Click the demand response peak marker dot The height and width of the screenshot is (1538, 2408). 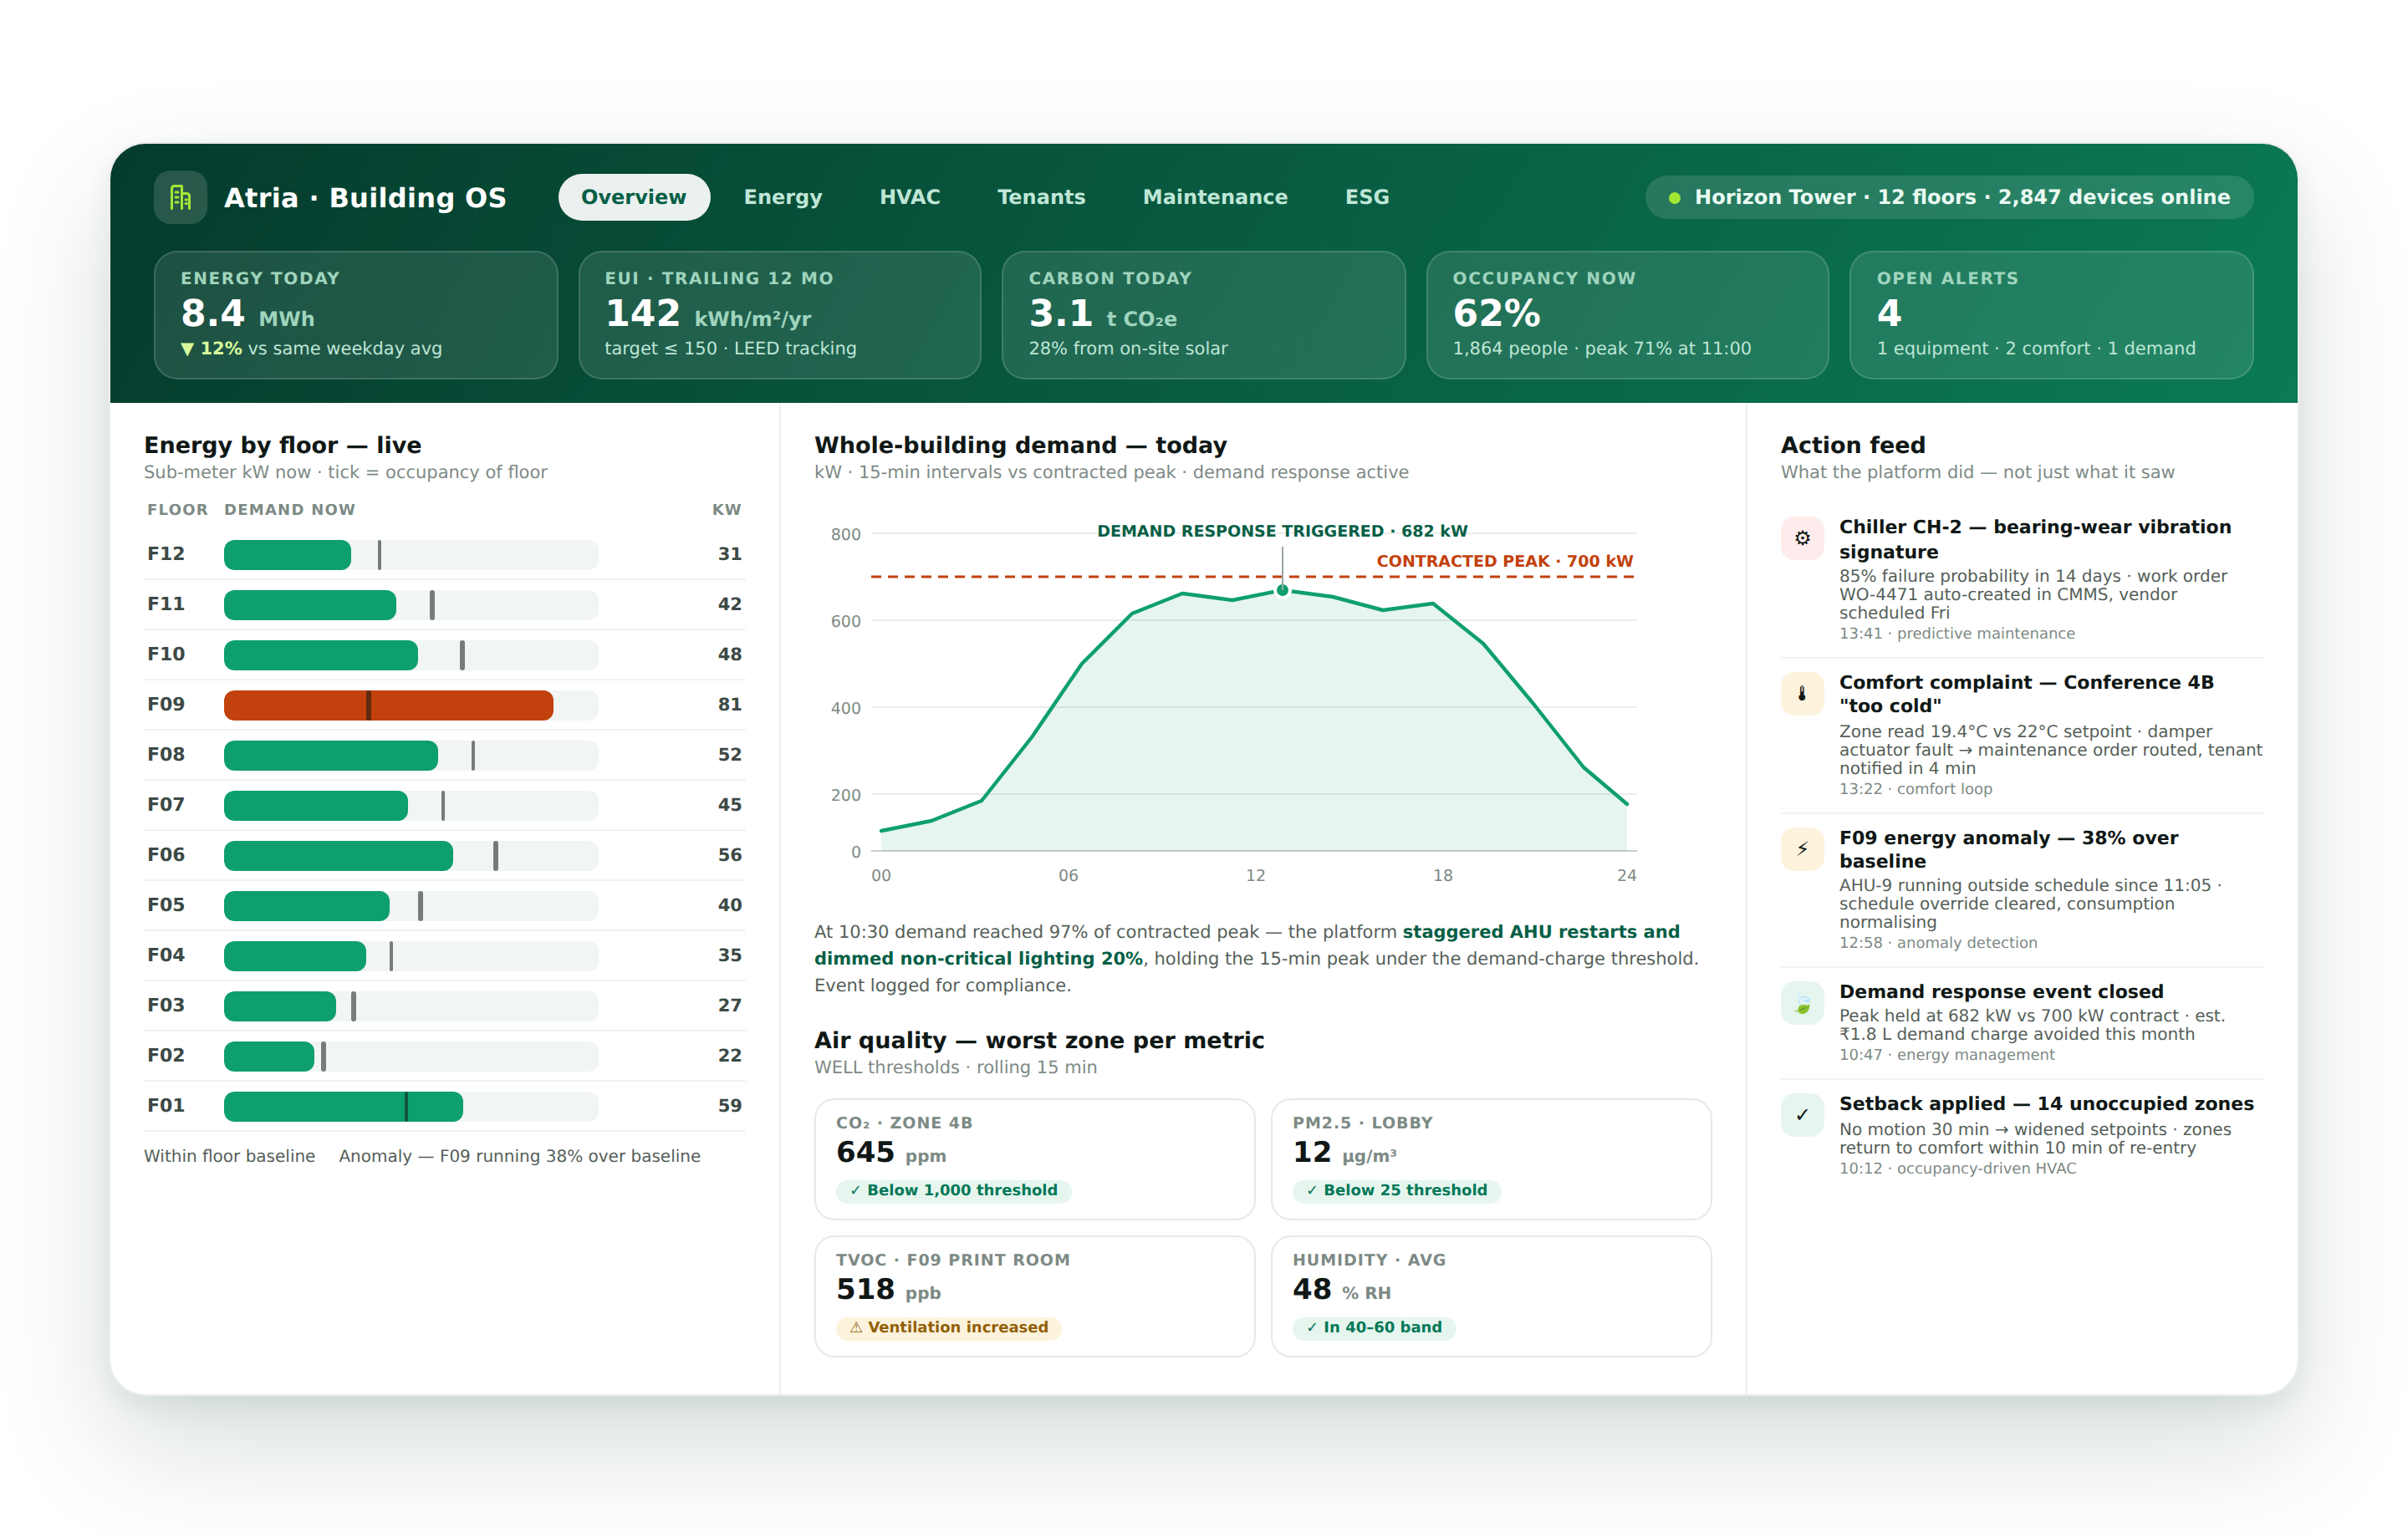1283,591
